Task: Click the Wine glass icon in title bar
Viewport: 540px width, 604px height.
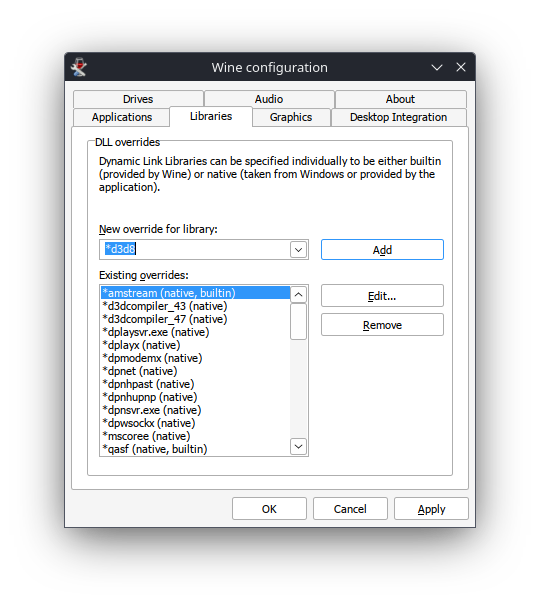Action: point(79,67)
